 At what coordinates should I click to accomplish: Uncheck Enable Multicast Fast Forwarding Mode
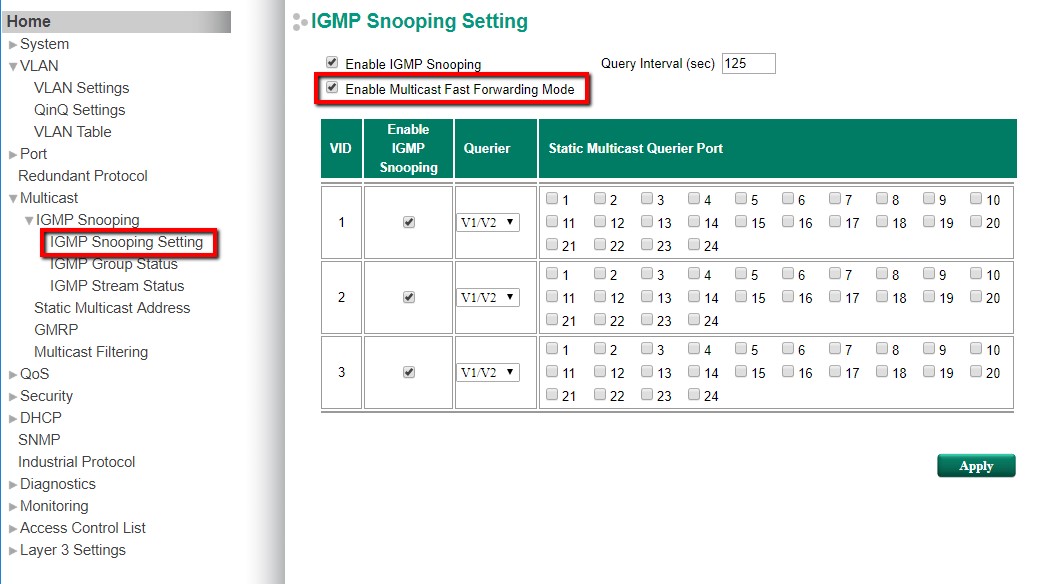(x=332, y=88)
